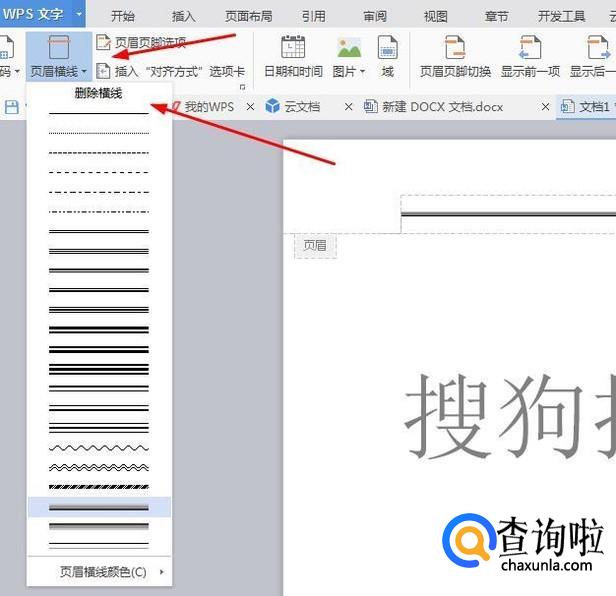The height and width of the screenshot is (596, 616).
Task: Close the 新建 DOCX 文档.docx tab
Action: pos(545,106)
